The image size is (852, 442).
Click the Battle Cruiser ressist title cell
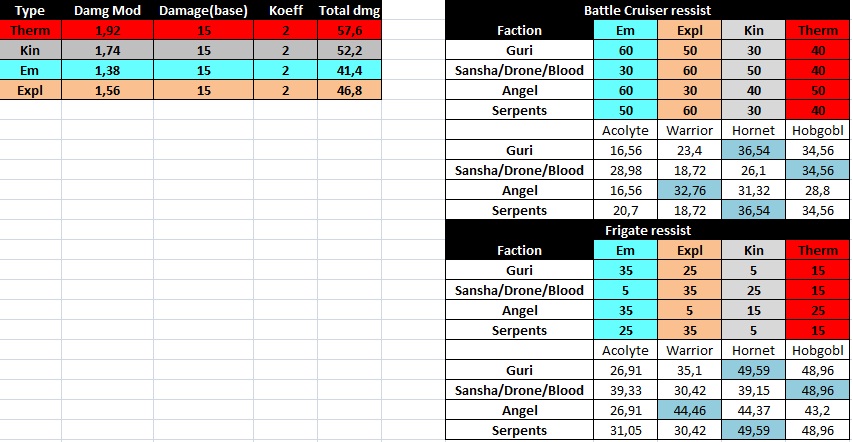647,10
